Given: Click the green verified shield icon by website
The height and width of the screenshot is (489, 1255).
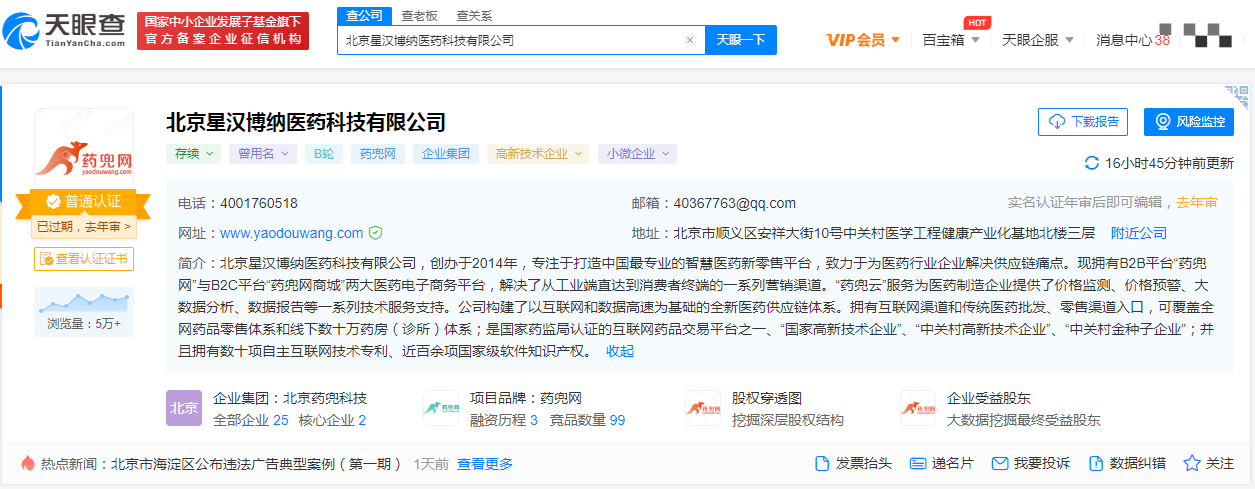Looking at the screenshot, I should [376, 233].
